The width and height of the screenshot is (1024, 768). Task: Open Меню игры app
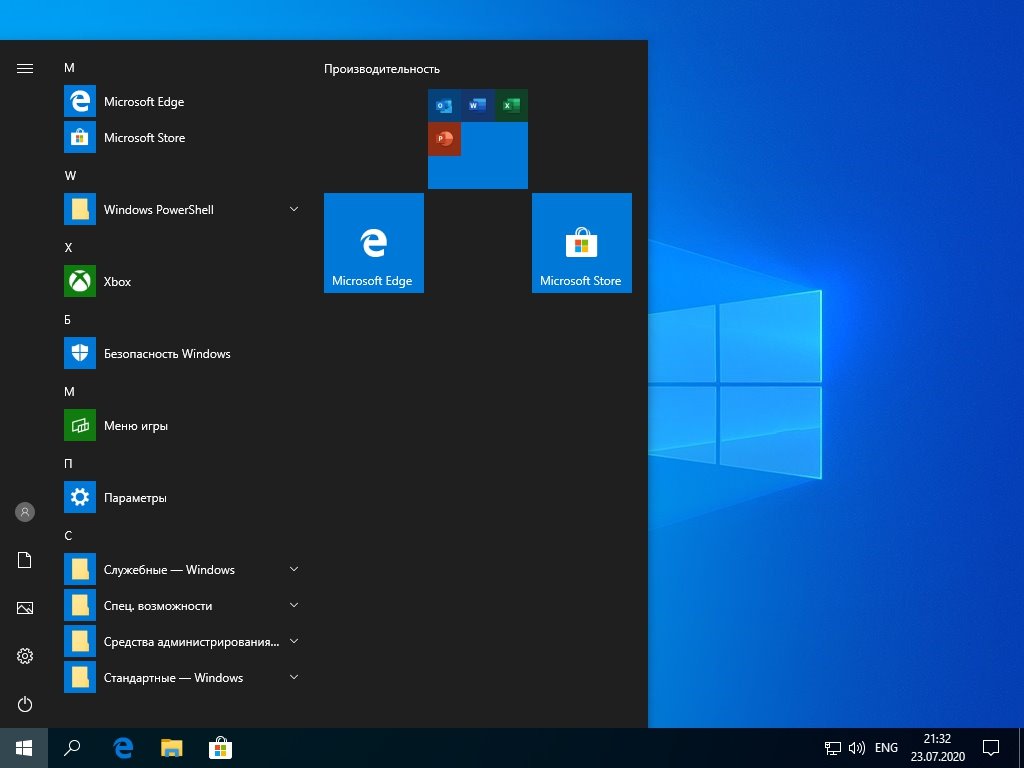182,426
